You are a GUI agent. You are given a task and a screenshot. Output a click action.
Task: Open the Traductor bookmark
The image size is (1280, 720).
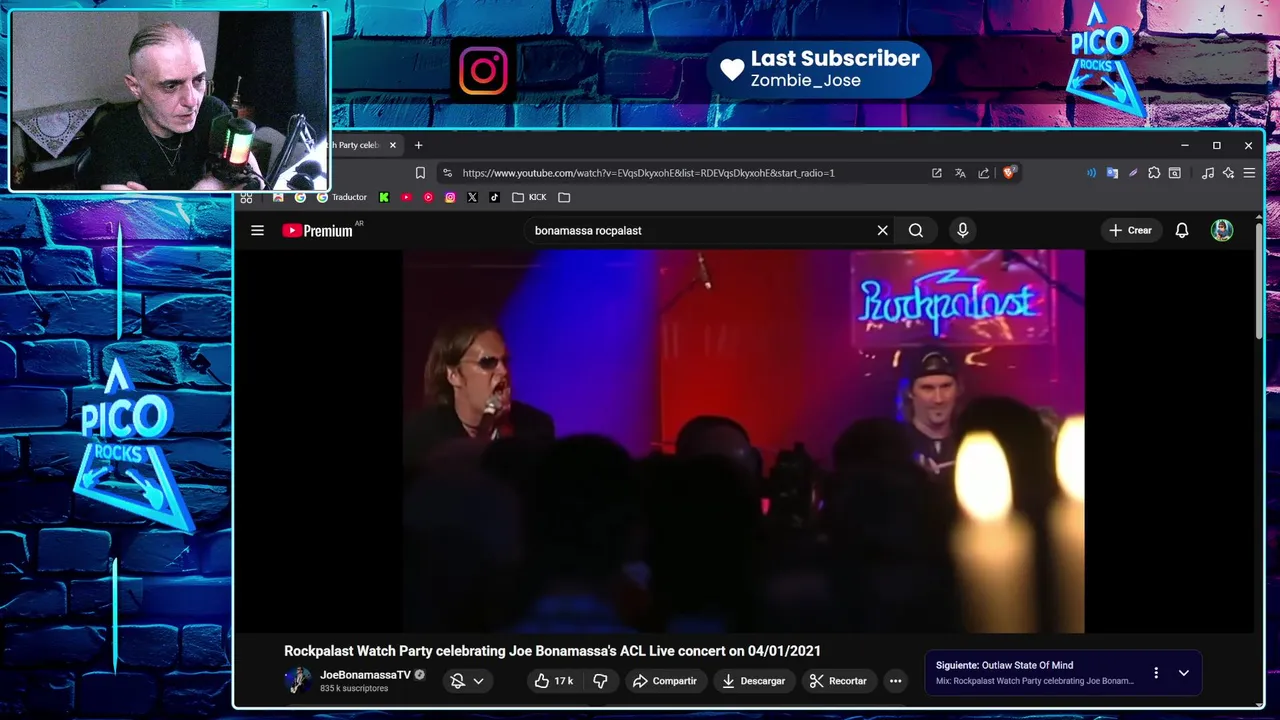pyautogui.click(x=342, y=197)
